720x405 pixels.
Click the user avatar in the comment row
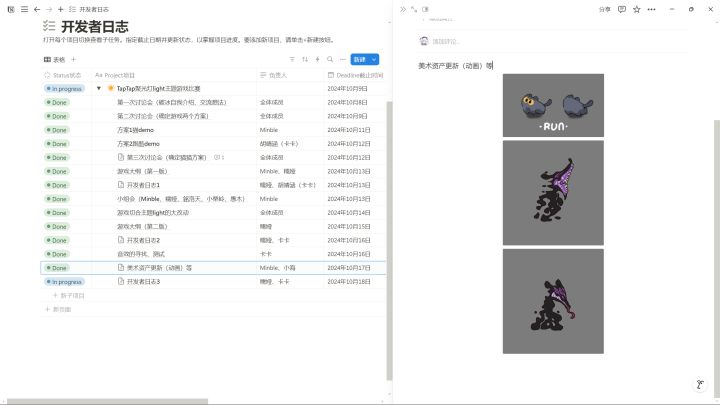tap(424, 41)
